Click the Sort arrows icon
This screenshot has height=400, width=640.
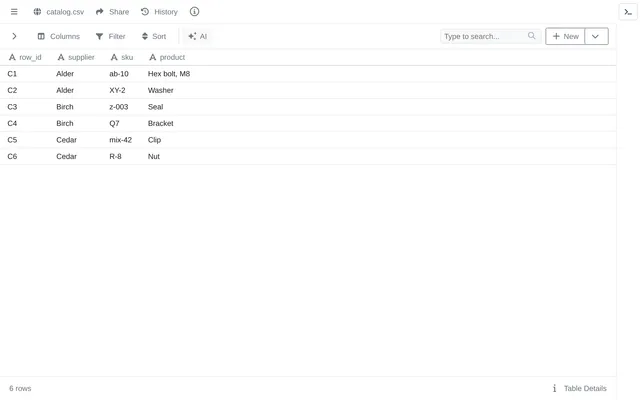(x=144, y=36)
